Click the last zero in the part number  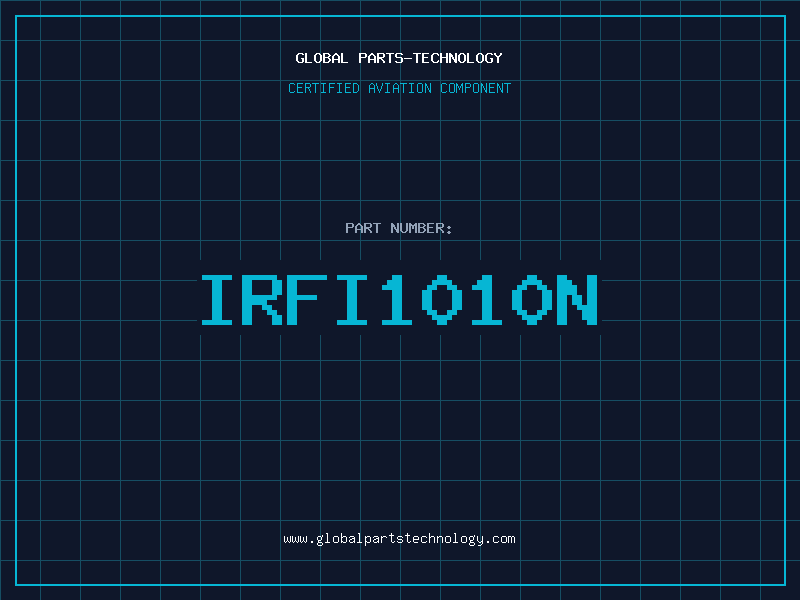pyautogui.click(x=532, y=299)
